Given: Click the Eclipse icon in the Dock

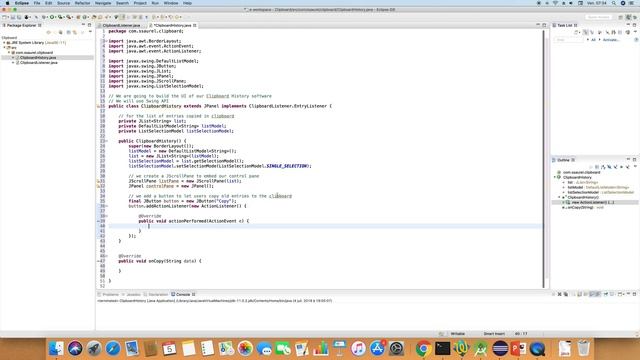Looking at the screenshot, I should tap(500, 349).
